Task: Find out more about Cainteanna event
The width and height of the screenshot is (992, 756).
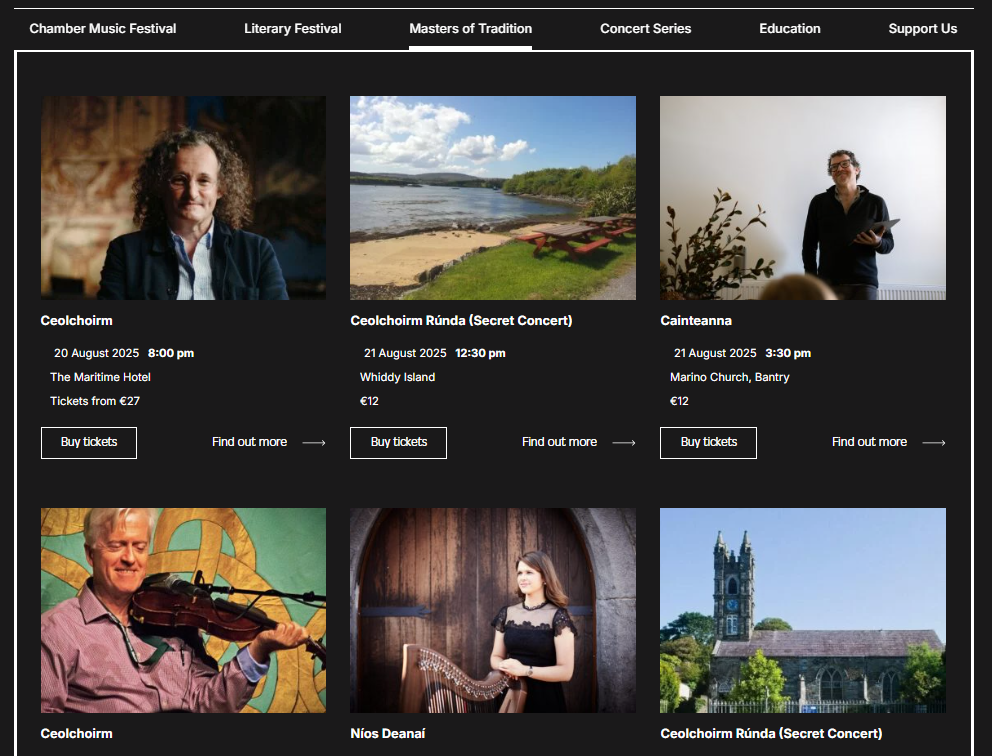Action: 869,442
